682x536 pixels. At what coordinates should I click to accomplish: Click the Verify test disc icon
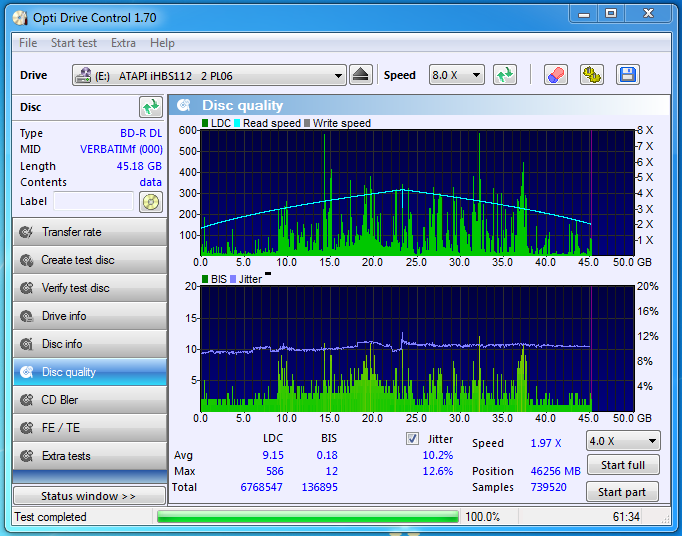pos(26,288)
